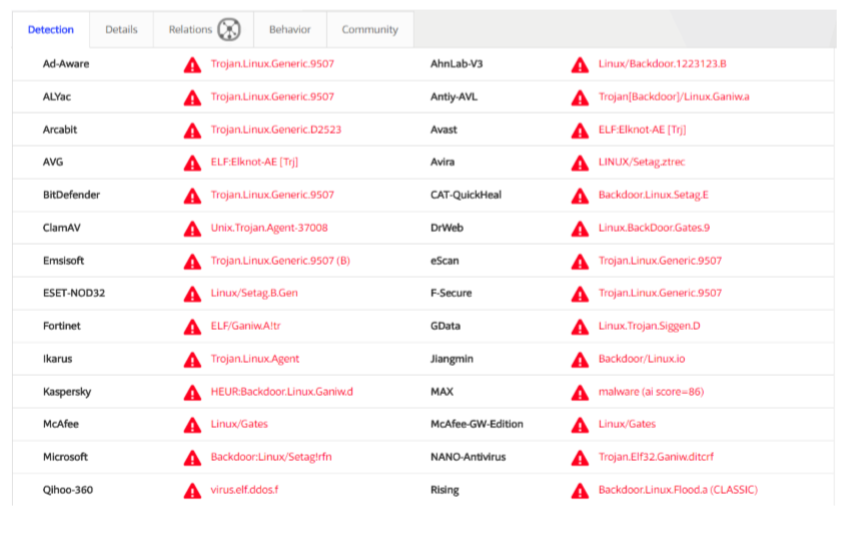Click the warning icon in Fortinet row
The width and height of the screenshot is (852, 536).
pyautogui.click(x=192, y=327)
